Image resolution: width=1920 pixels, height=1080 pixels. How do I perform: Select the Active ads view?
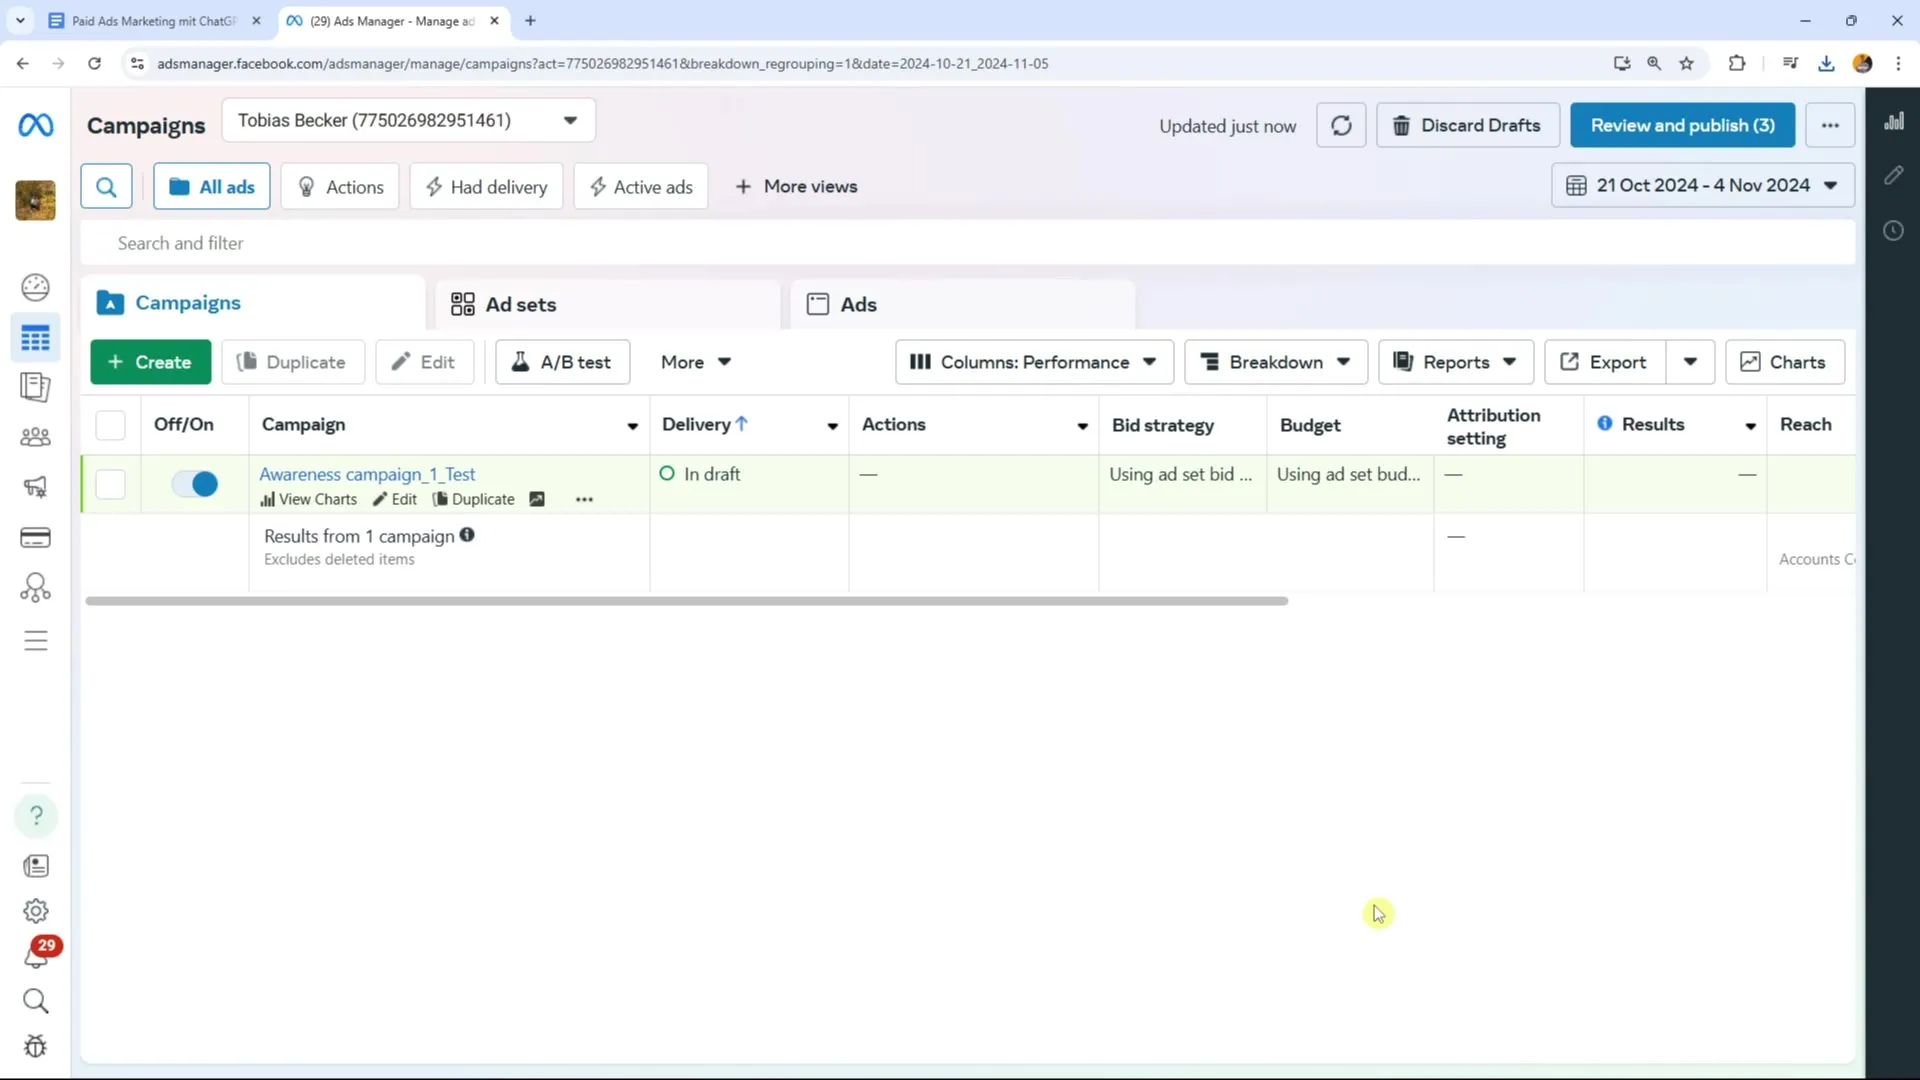tap(641, 187)
